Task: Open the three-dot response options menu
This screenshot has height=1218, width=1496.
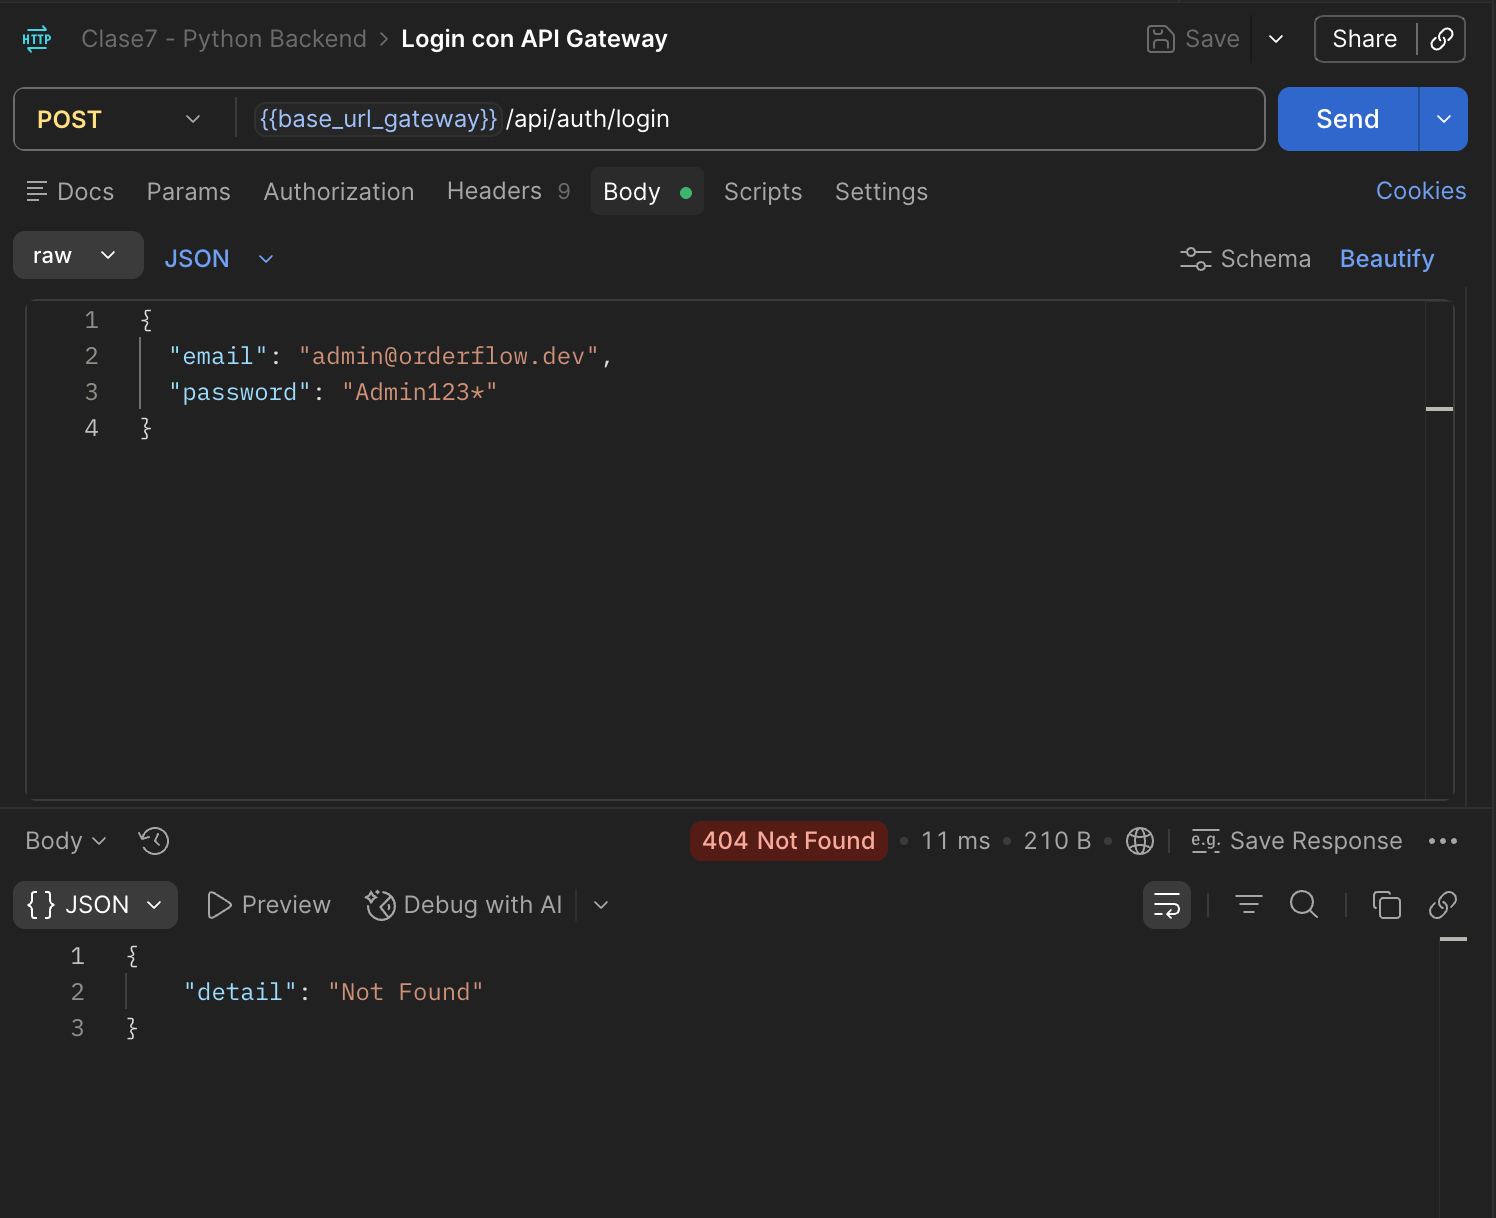Action: click(x=1443, y=841)
